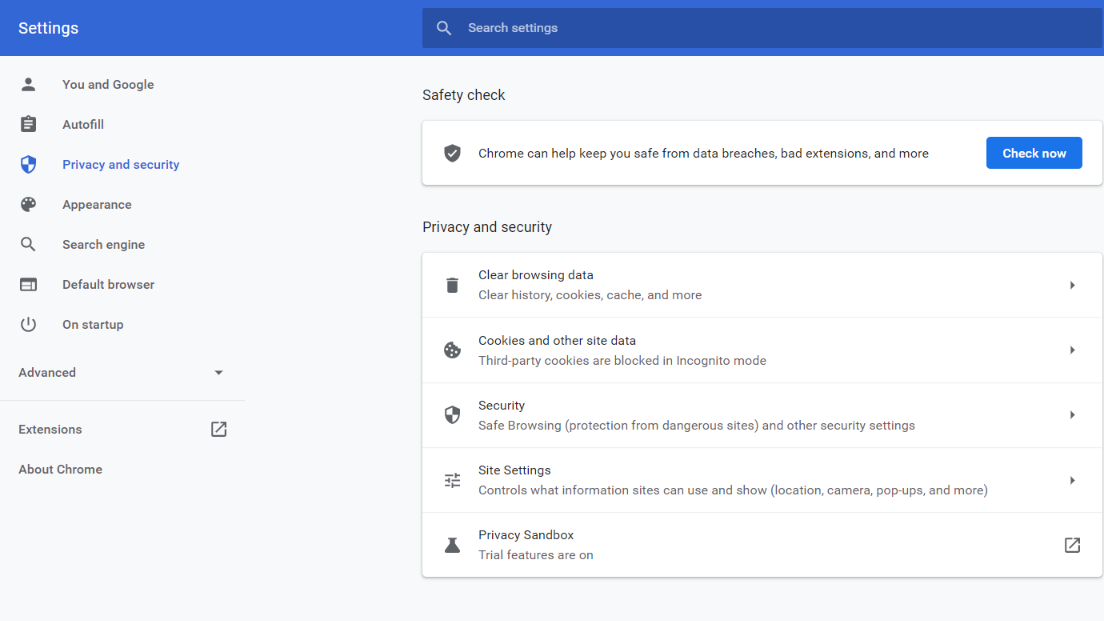Expand the Advanced section arrow
The width and height of the screenshot is (1104, 621).
click(219, 373)
